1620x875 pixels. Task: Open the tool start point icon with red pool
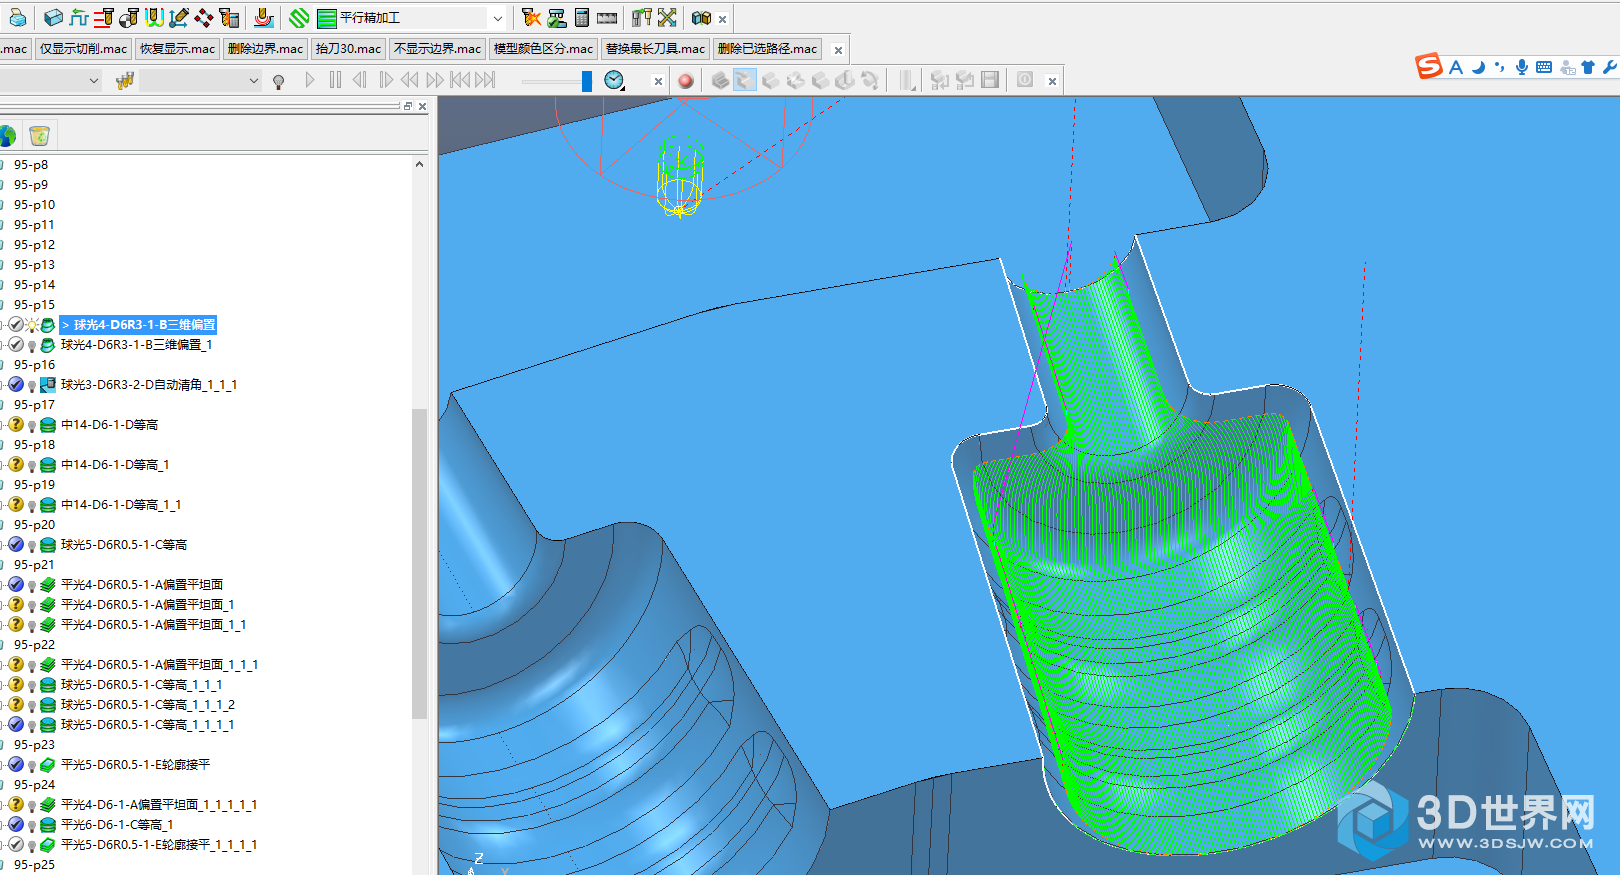[x=263, y=18]
